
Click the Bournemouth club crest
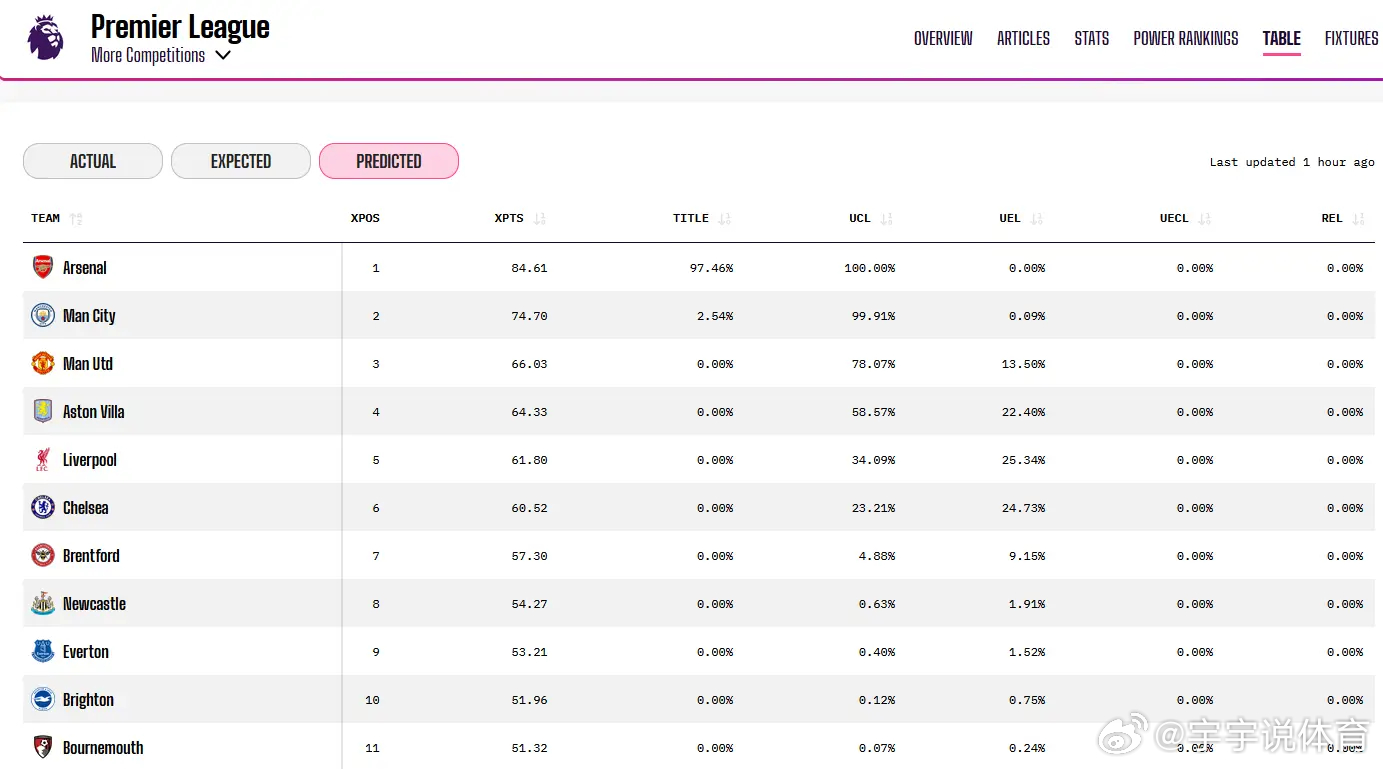coord(42,747)
